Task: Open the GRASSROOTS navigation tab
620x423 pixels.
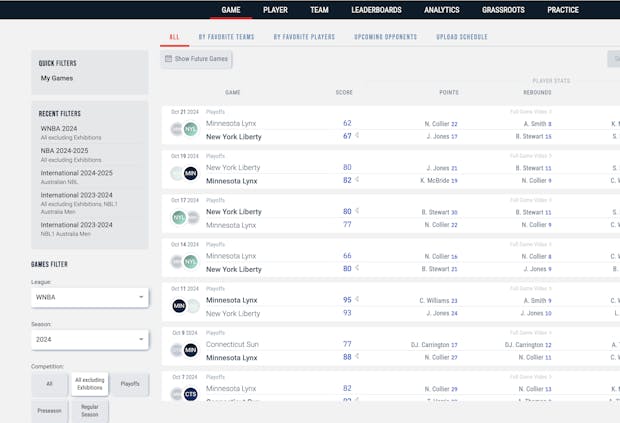Action: coord(503,10)
